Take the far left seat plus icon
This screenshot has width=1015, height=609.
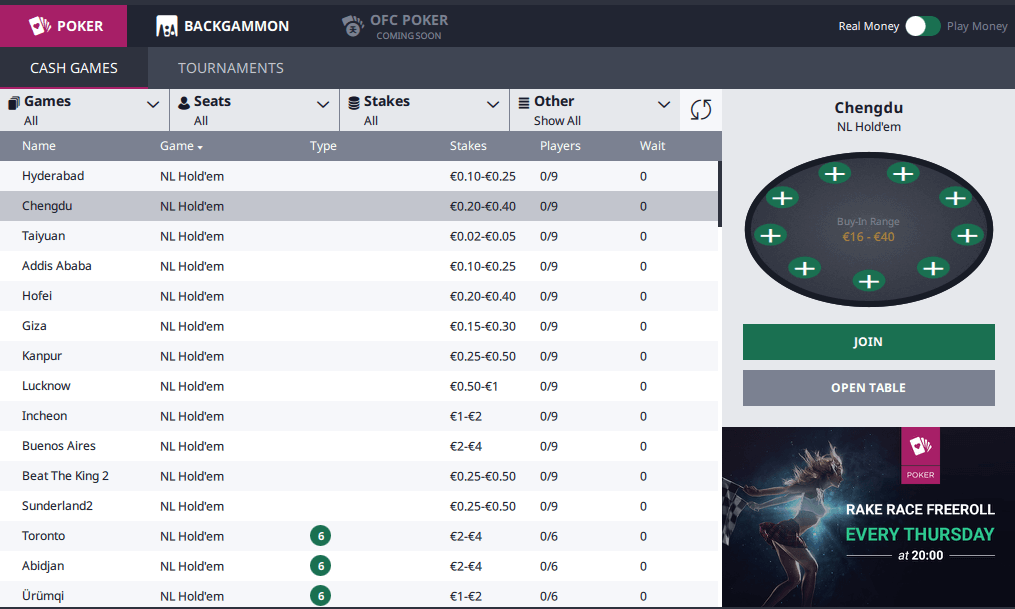770,235
